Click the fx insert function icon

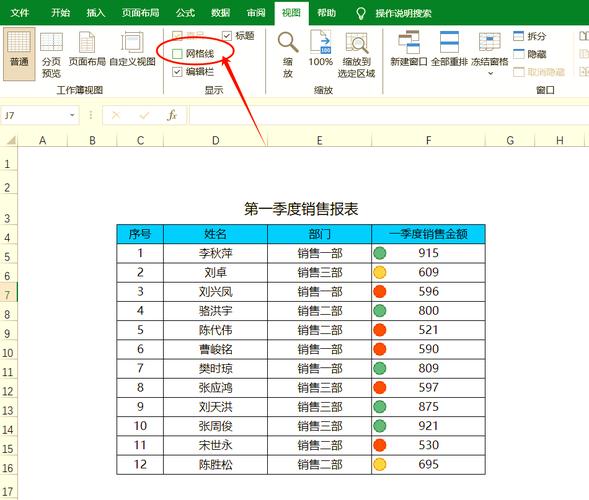172,115
